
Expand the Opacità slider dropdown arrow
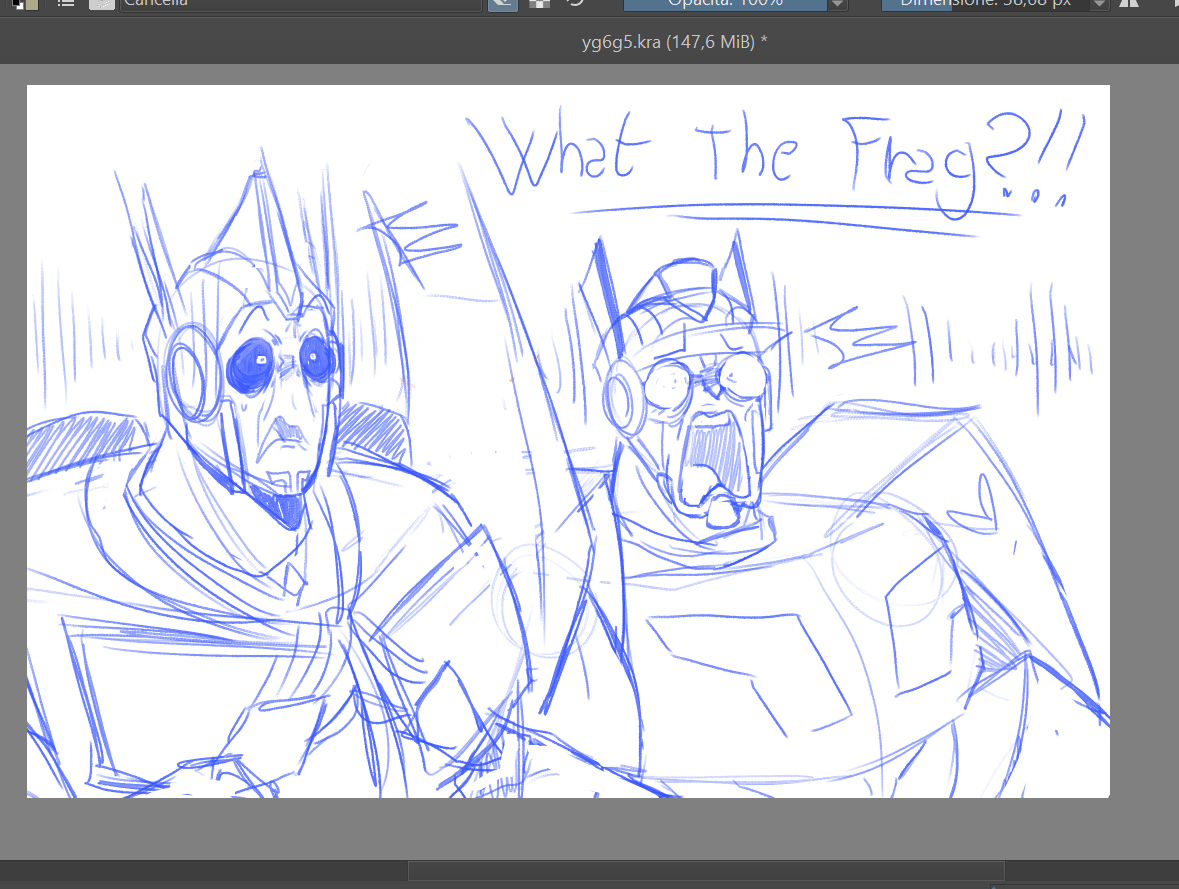838,5
